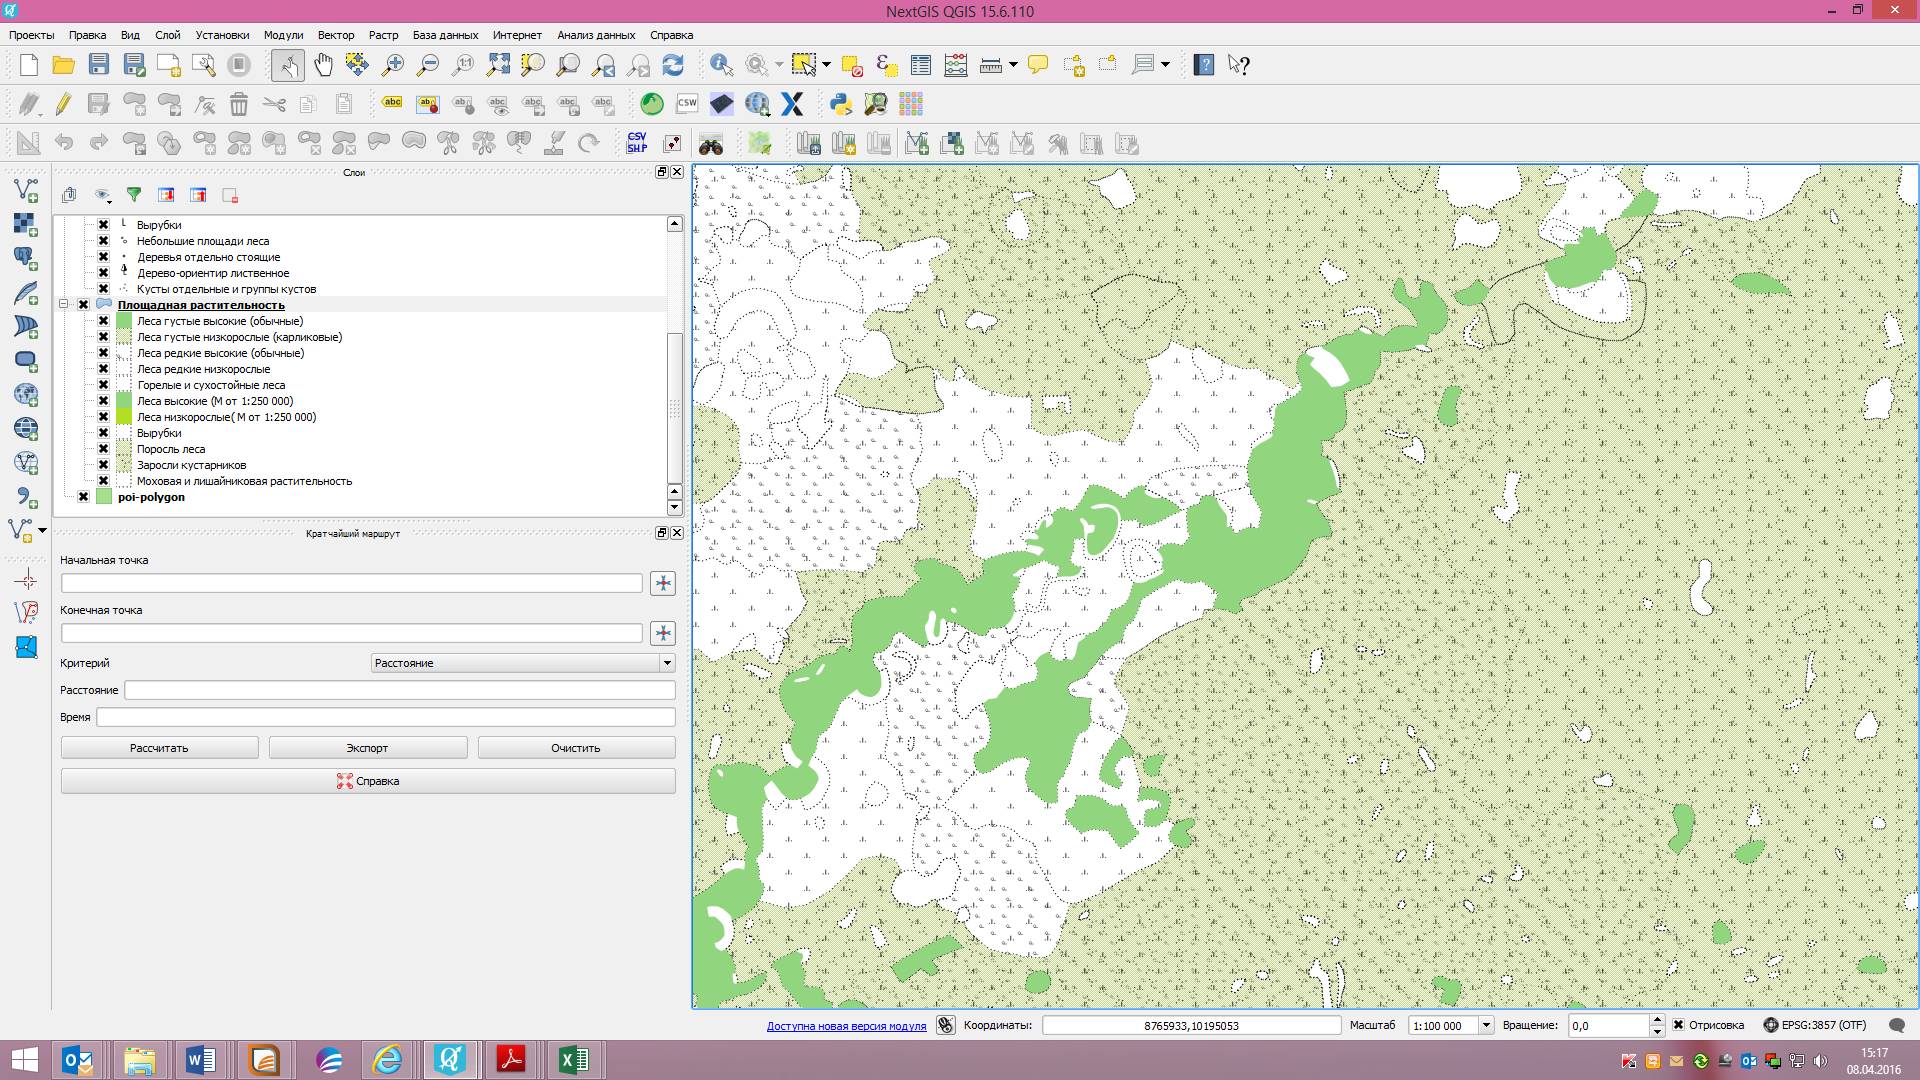Follow the Доступна новая версия модуля link
This screenshot has width=1920, height=1080.
tap(845, 1026)
